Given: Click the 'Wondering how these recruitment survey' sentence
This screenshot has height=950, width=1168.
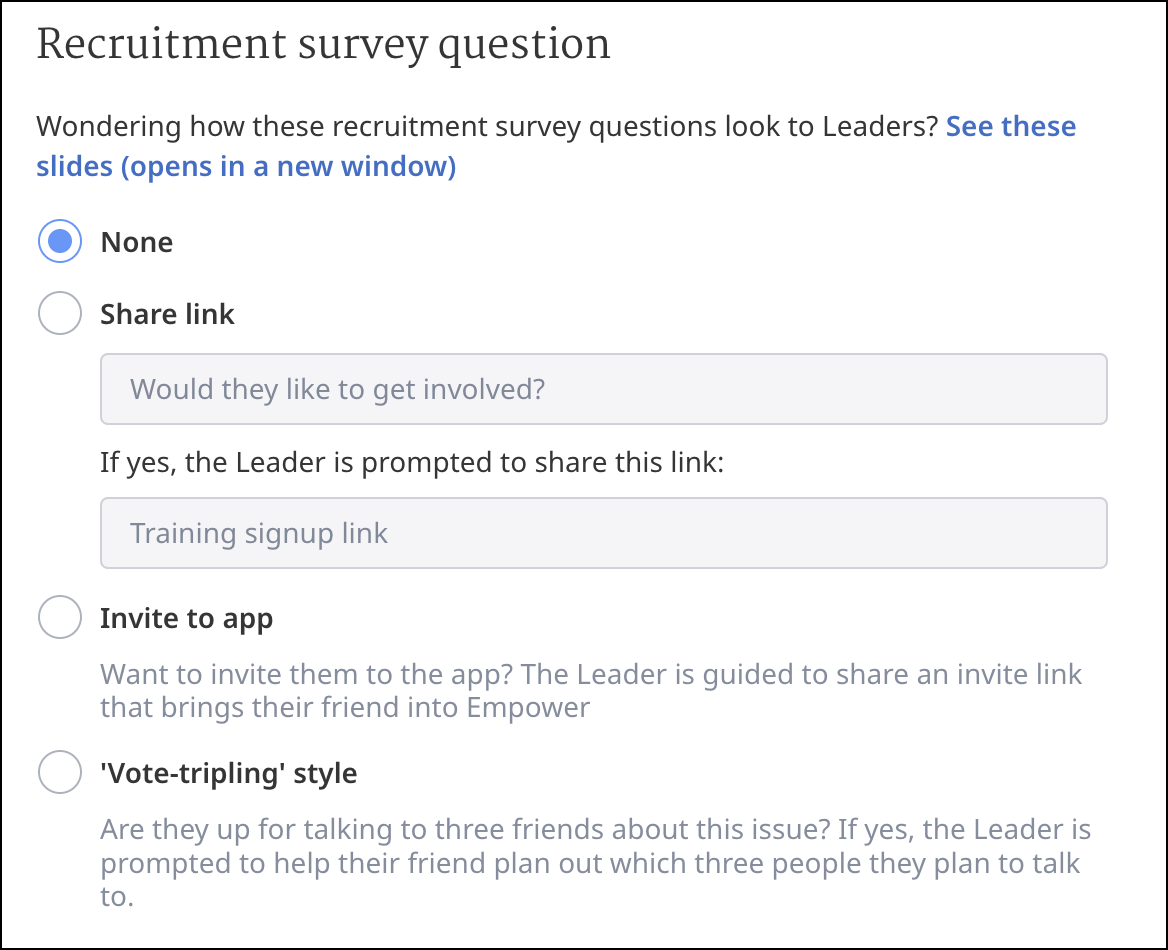Looking at the screenshot, I should coord(400,127).
